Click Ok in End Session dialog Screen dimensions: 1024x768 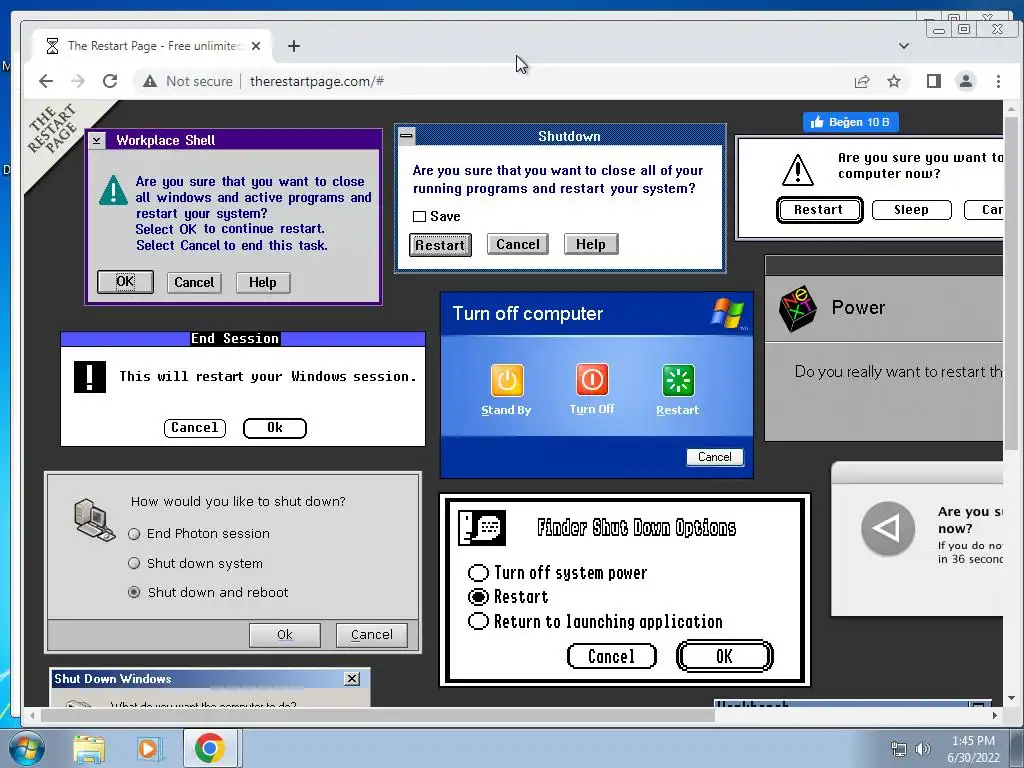tap(275, 428)
